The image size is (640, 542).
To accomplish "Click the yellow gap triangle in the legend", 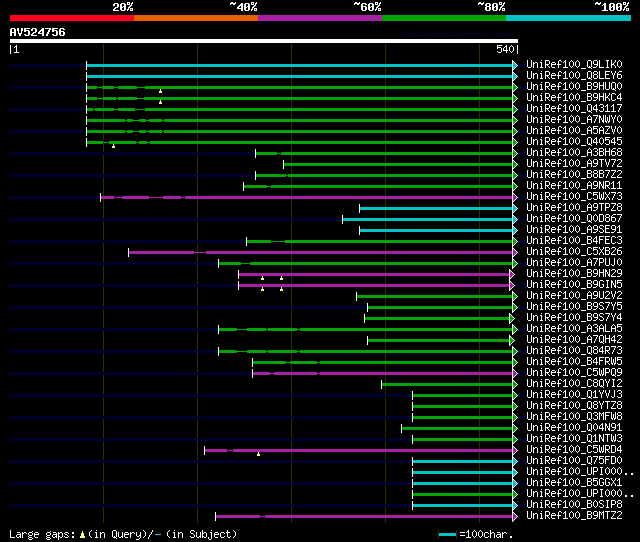I will click(82, 535).
